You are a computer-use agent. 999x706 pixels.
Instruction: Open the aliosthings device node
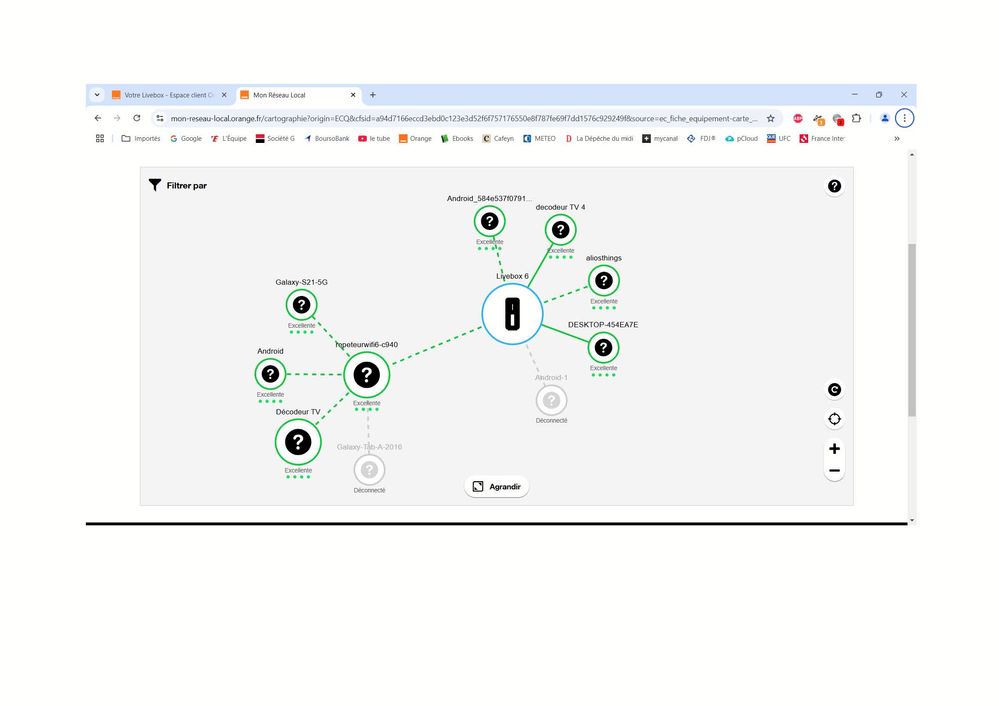(603, 280)
